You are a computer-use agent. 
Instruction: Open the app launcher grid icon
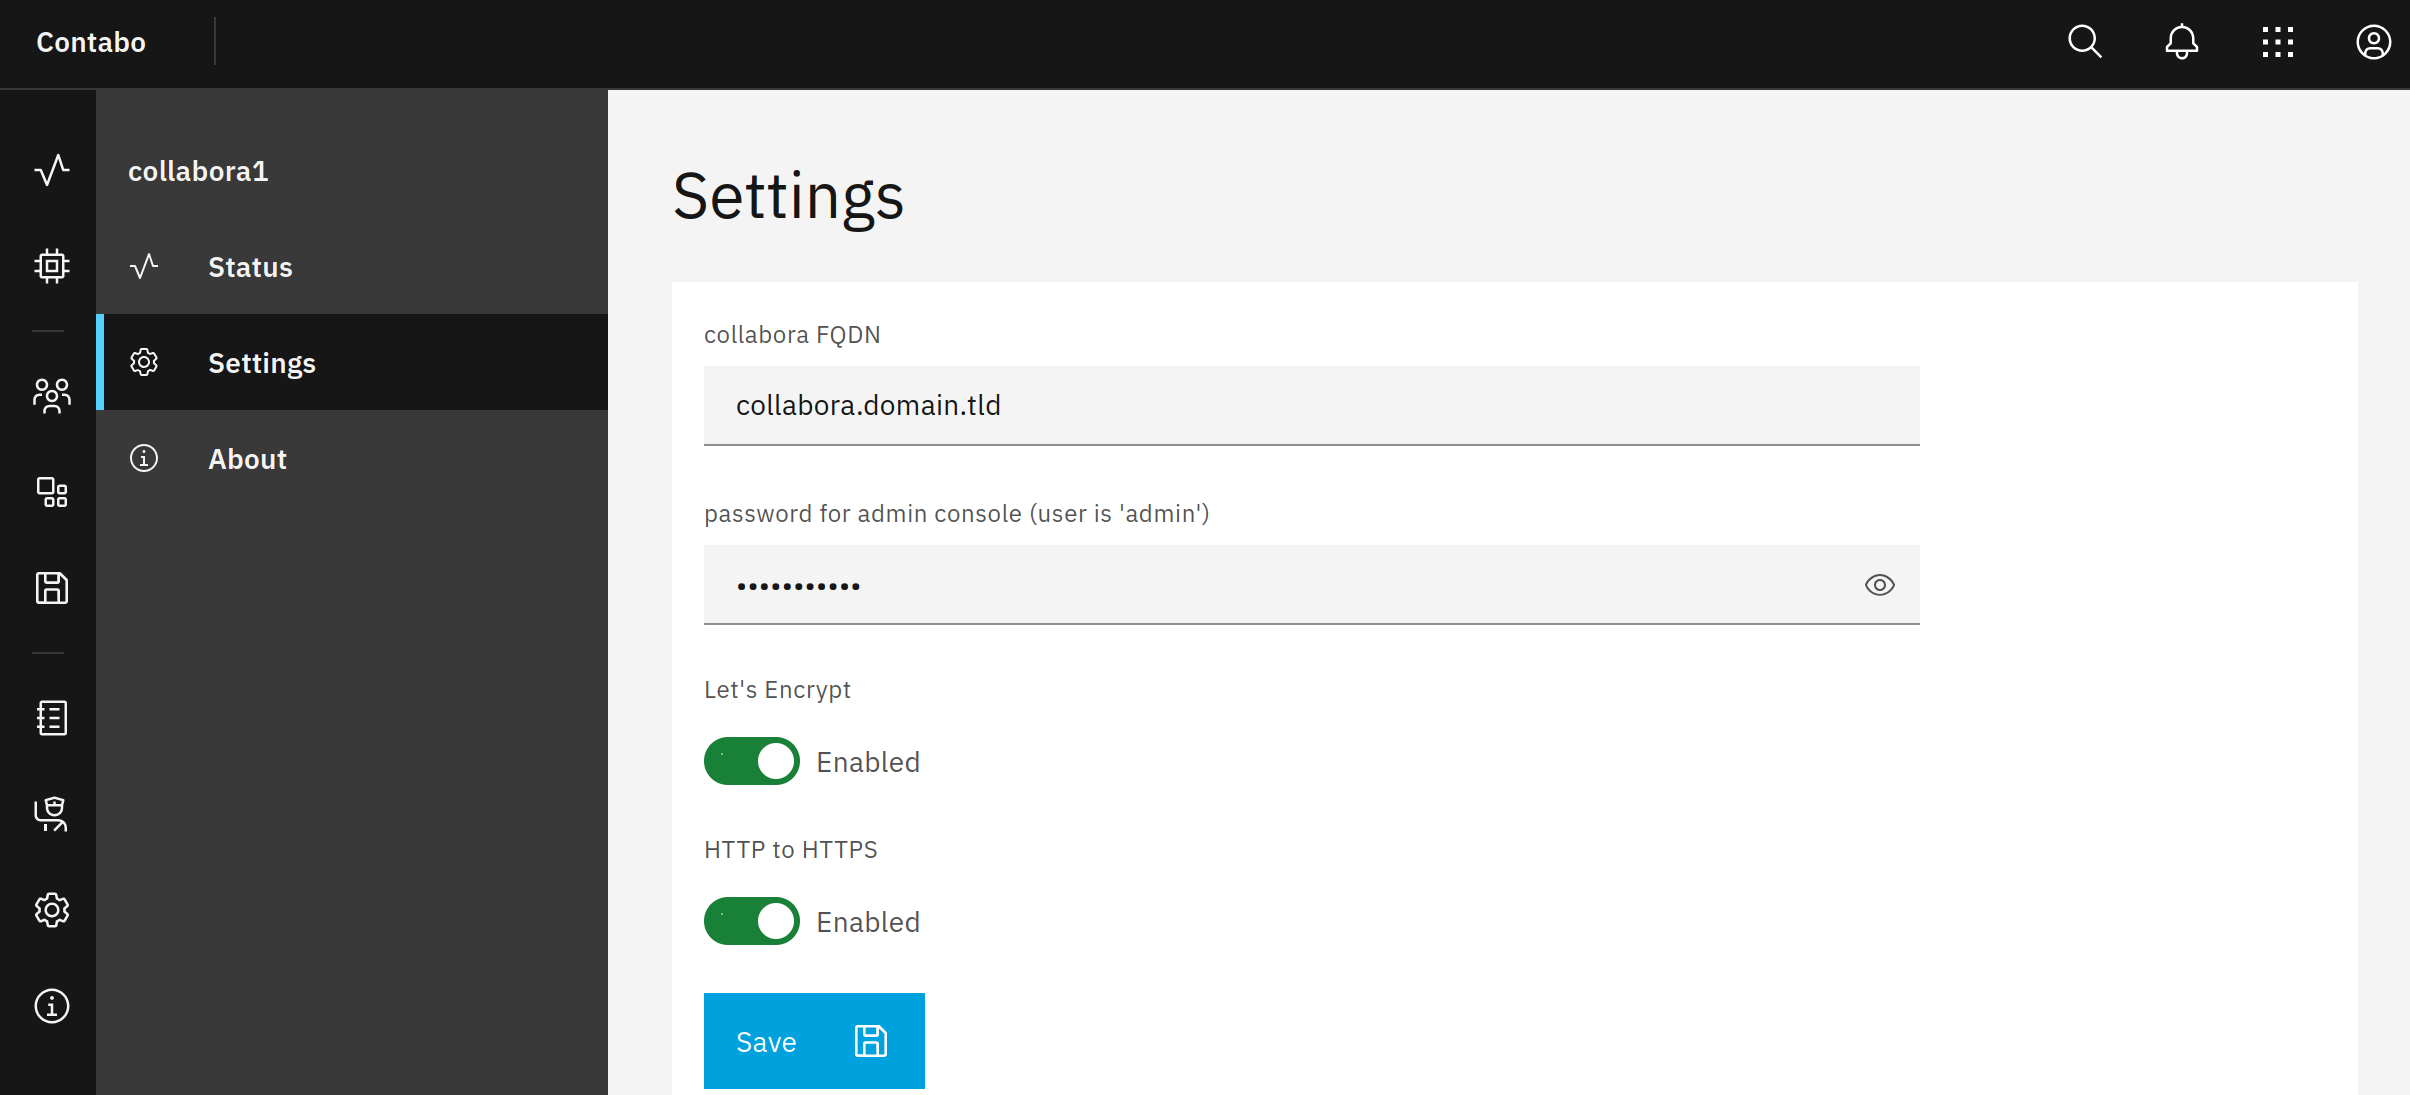point(2277,42)
